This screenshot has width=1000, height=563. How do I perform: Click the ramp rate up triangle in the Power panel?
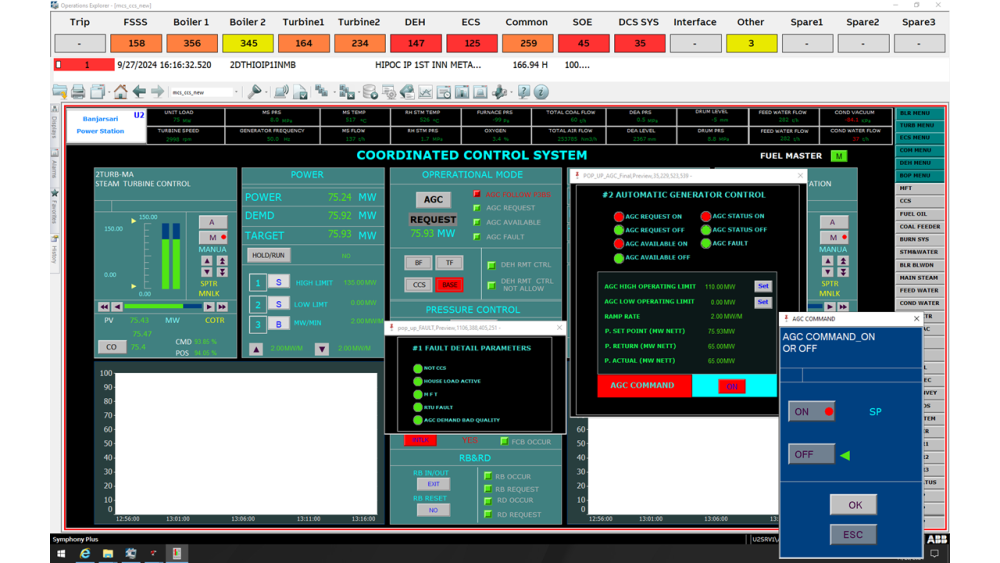coord(256,349)
